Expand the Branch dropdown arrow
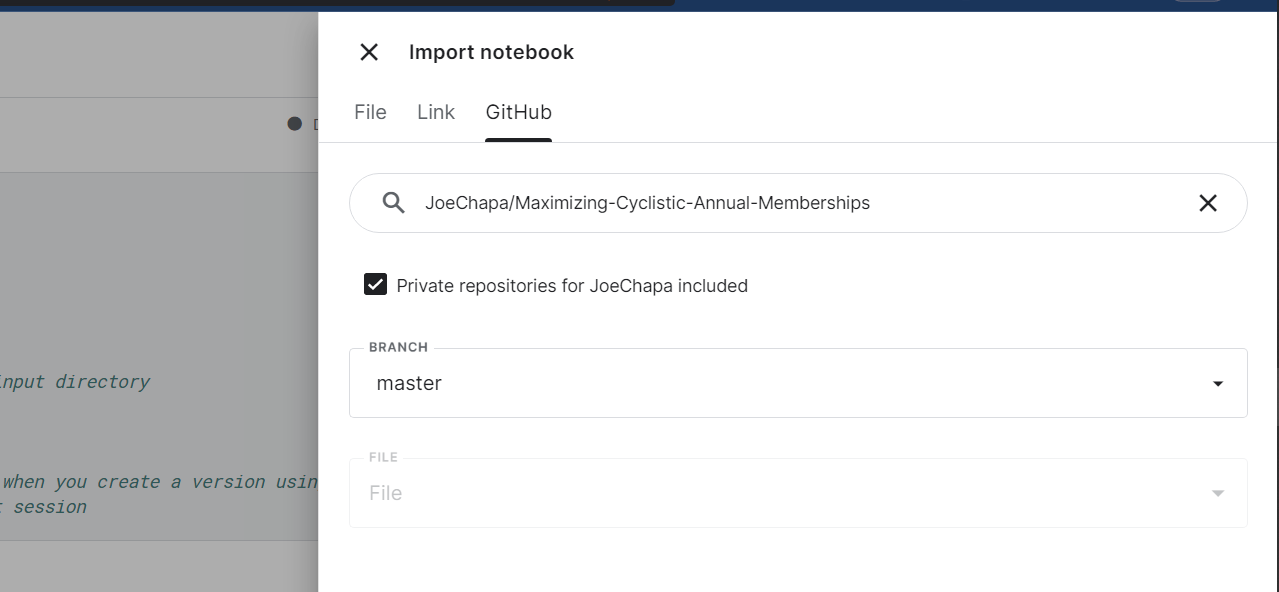Screen dimensions: 1279x592 click(x=1217, y=383)
